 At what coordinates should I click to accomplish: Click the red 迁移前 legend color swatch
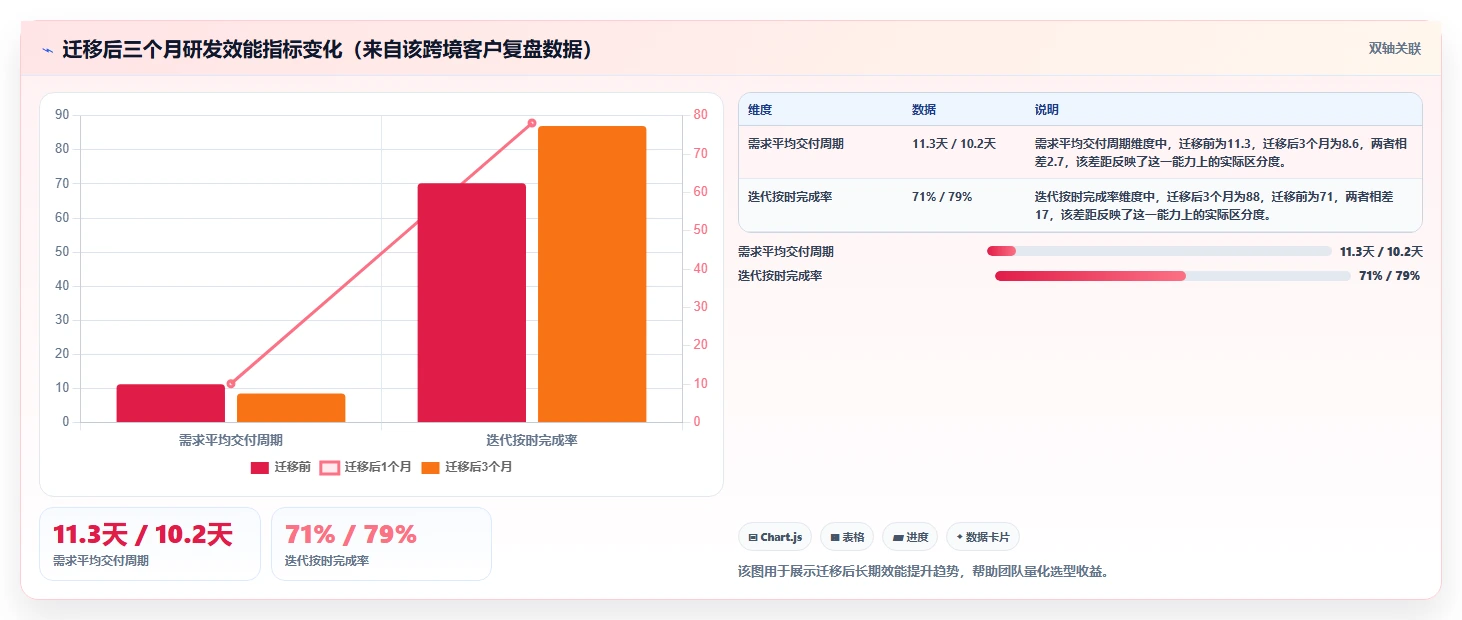click(x=260, y=467)
